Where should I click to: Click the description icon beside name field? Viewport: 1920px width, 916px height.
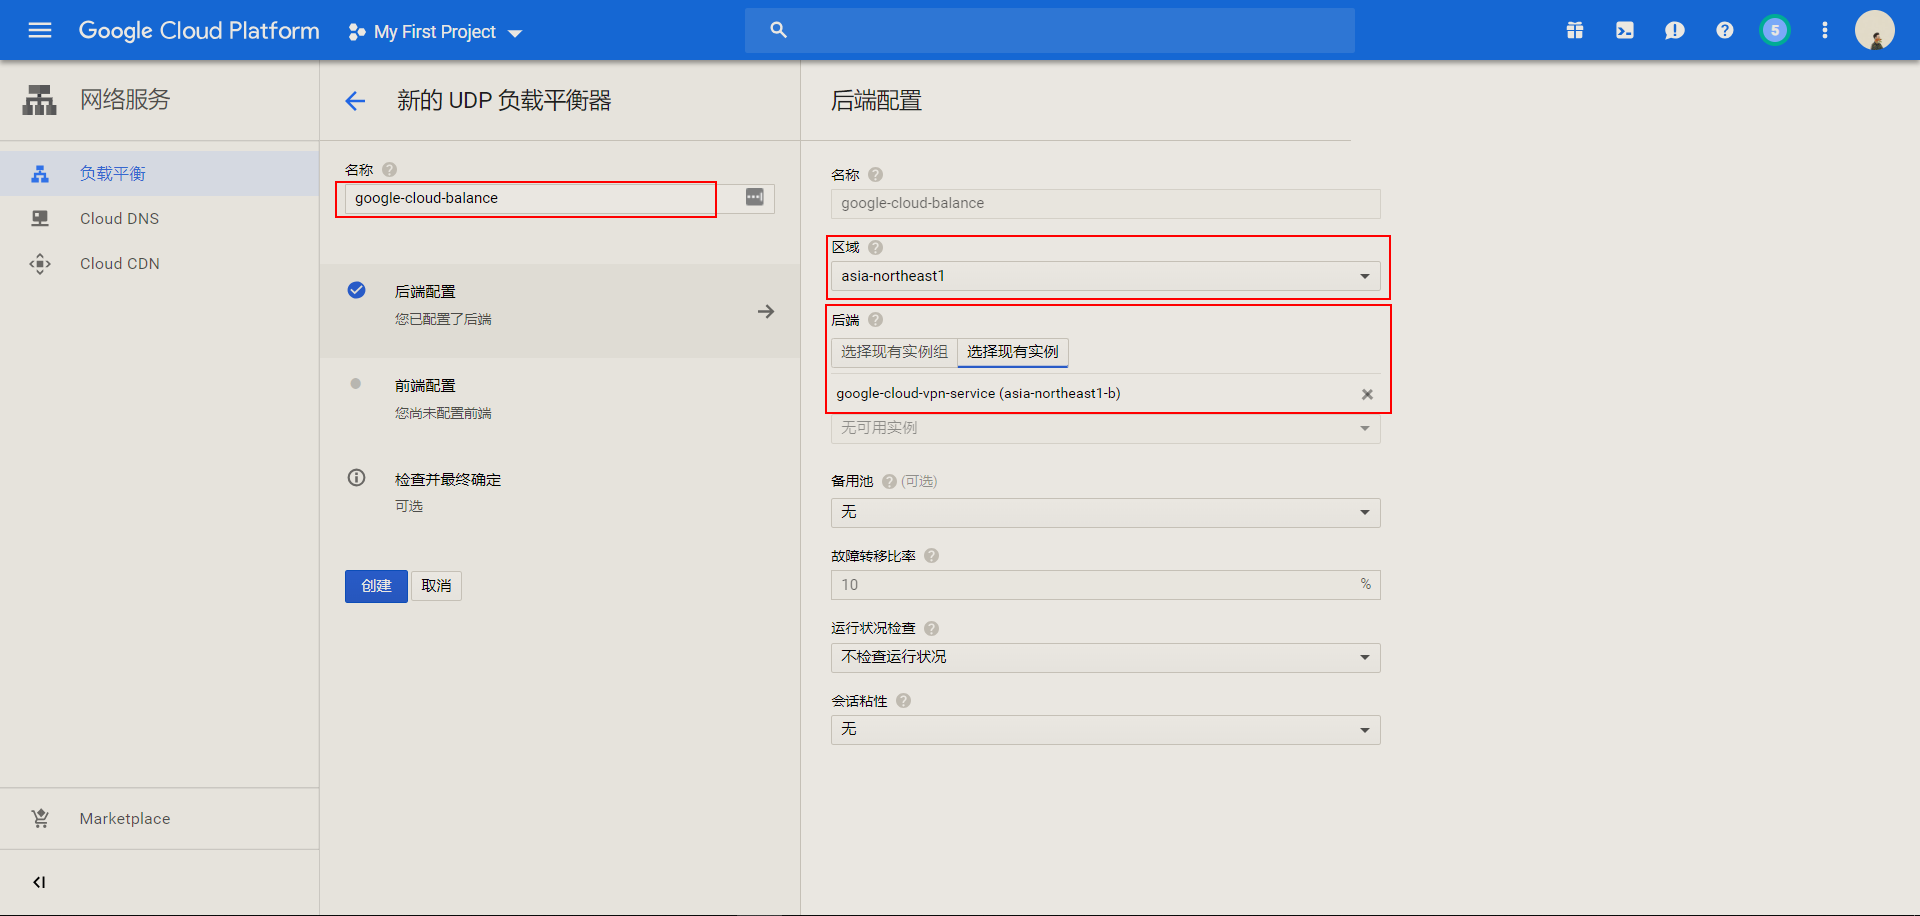coord(755,198)
